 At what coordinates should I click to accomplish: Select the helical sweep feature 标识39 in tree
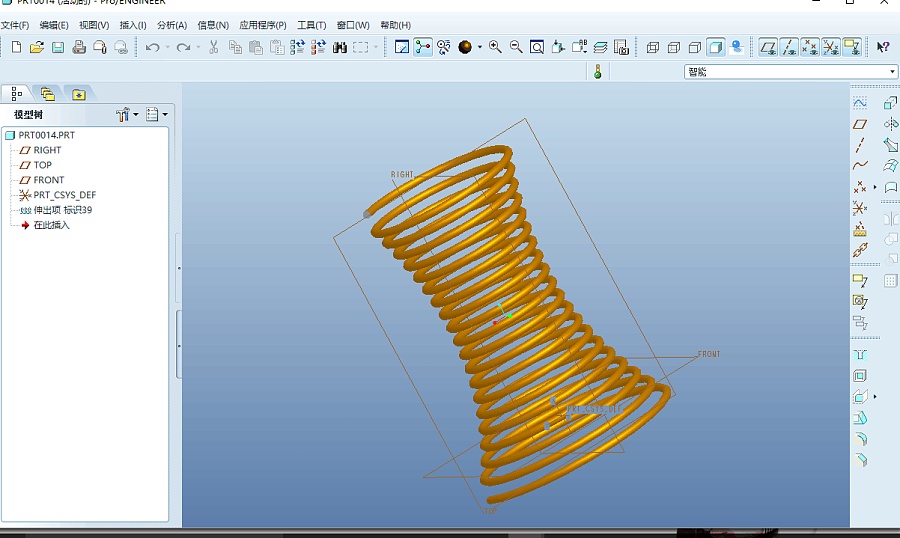tap(63, 210)
